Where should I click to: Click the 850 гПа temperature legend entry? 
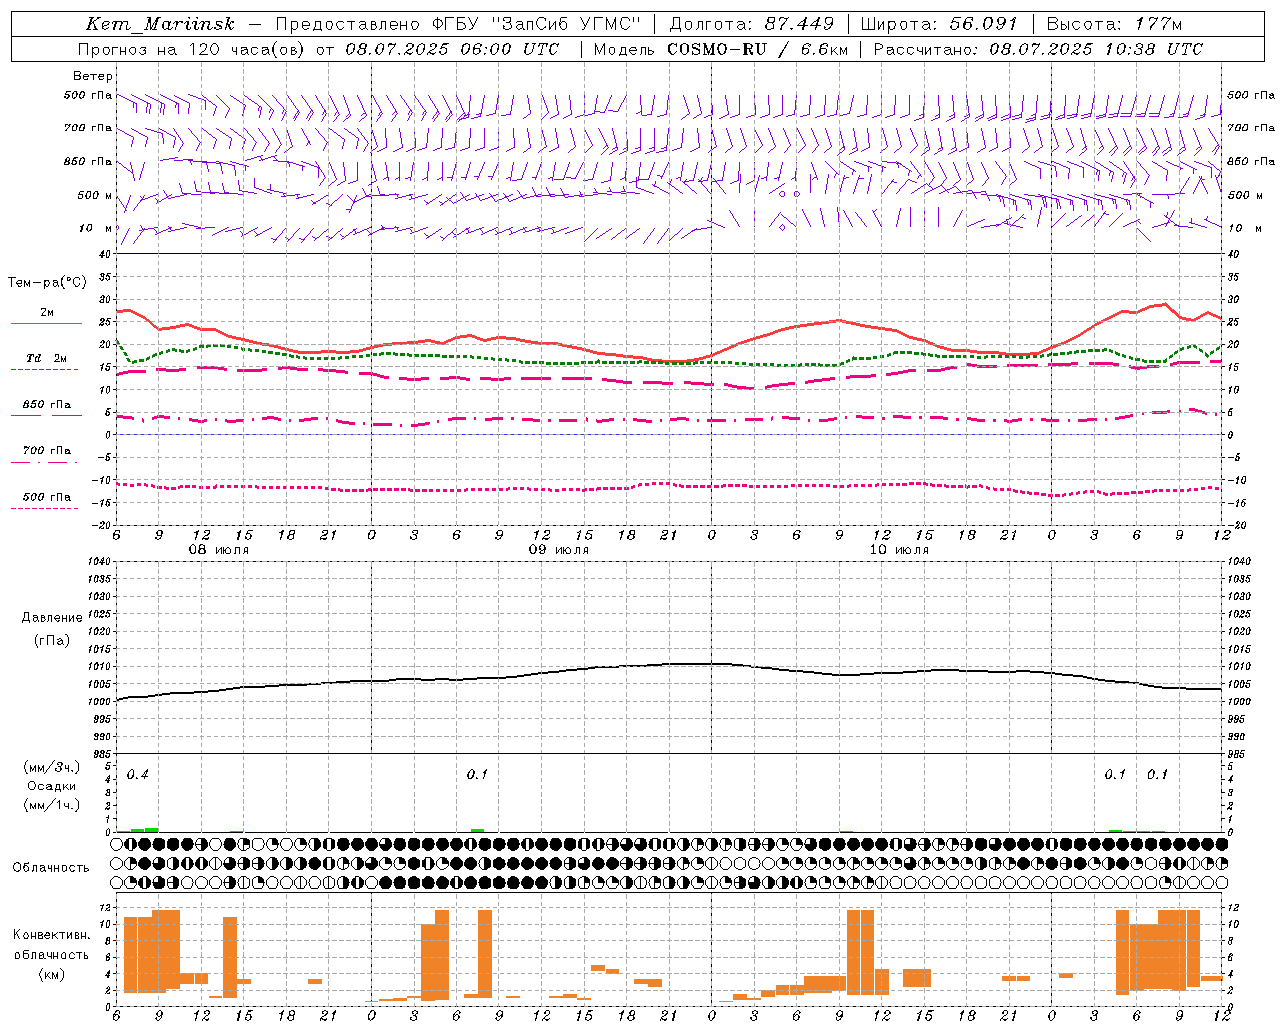coord(47,405)
